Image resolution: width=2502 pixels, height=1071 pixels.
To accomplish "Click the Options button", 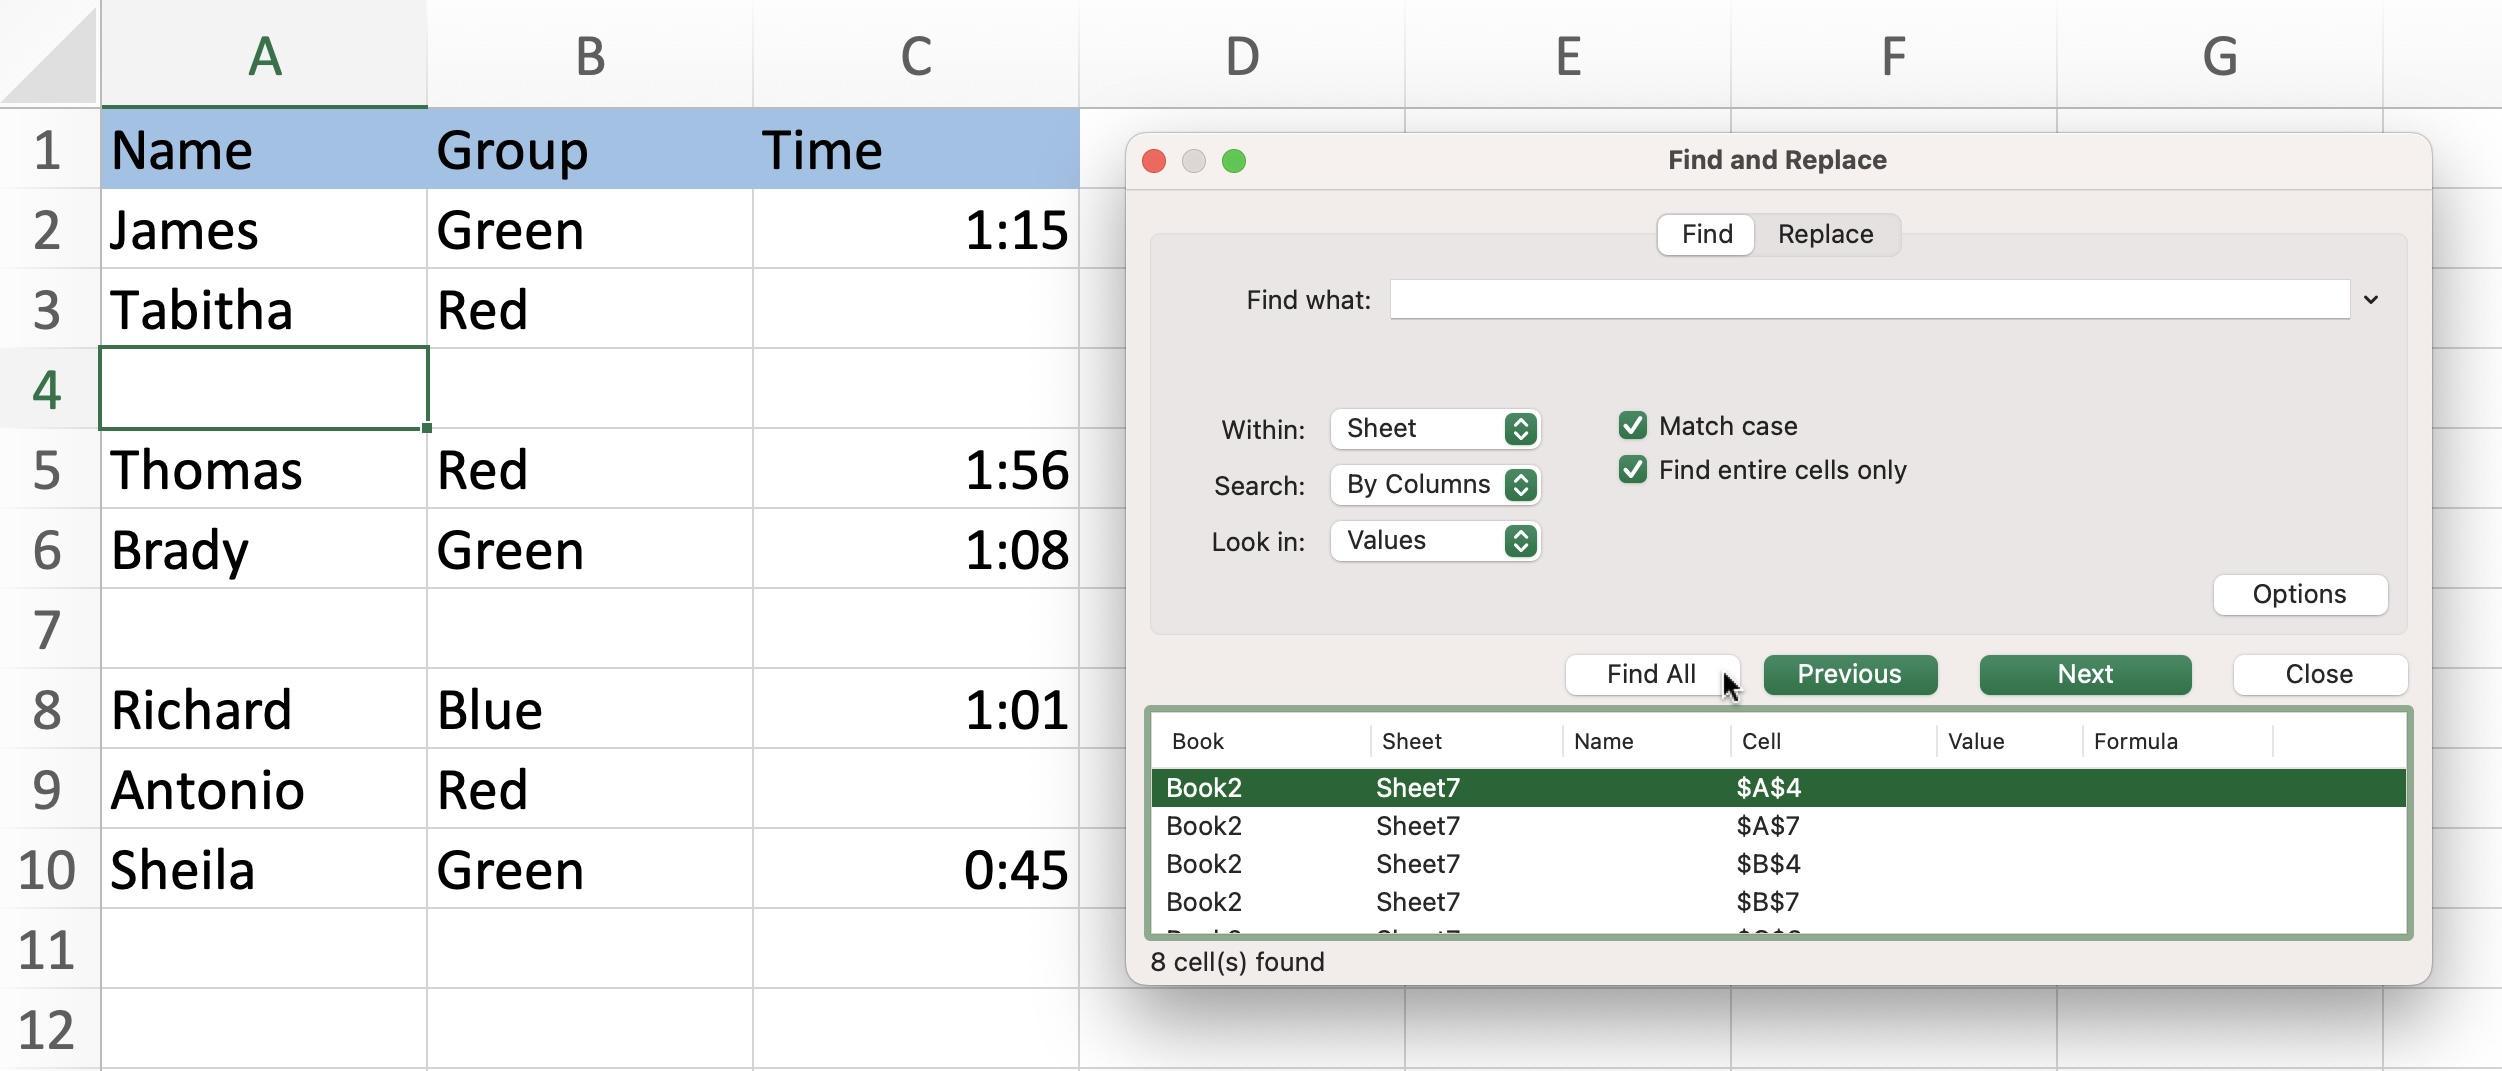I will (x=2298, y=594).
